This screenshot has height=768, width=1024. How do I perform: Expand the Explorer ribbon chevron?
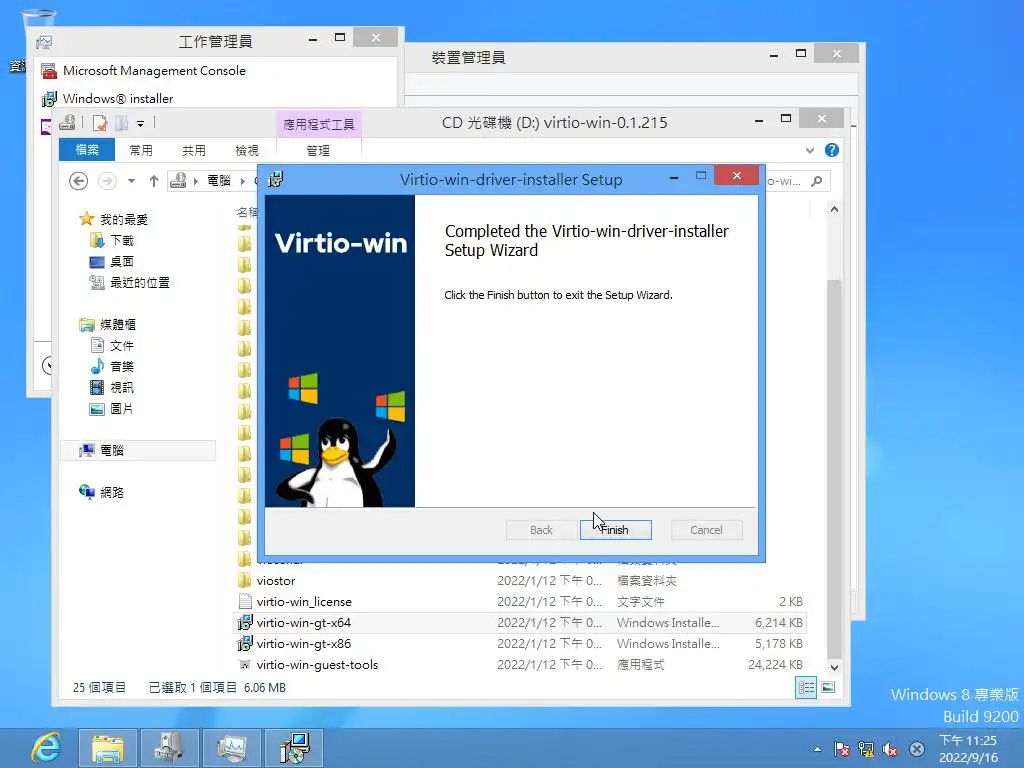tap(810, 150)
